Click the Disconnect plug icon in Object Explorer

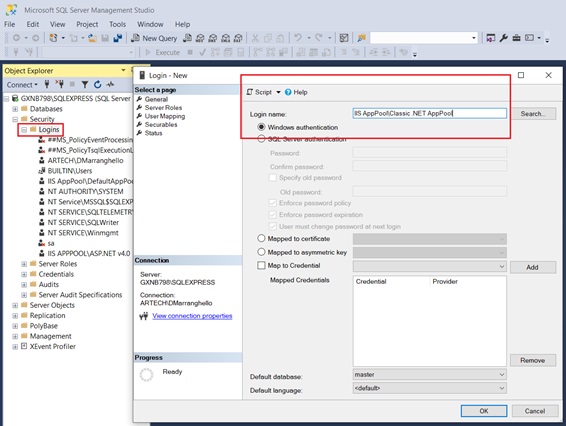click(60, 84)
